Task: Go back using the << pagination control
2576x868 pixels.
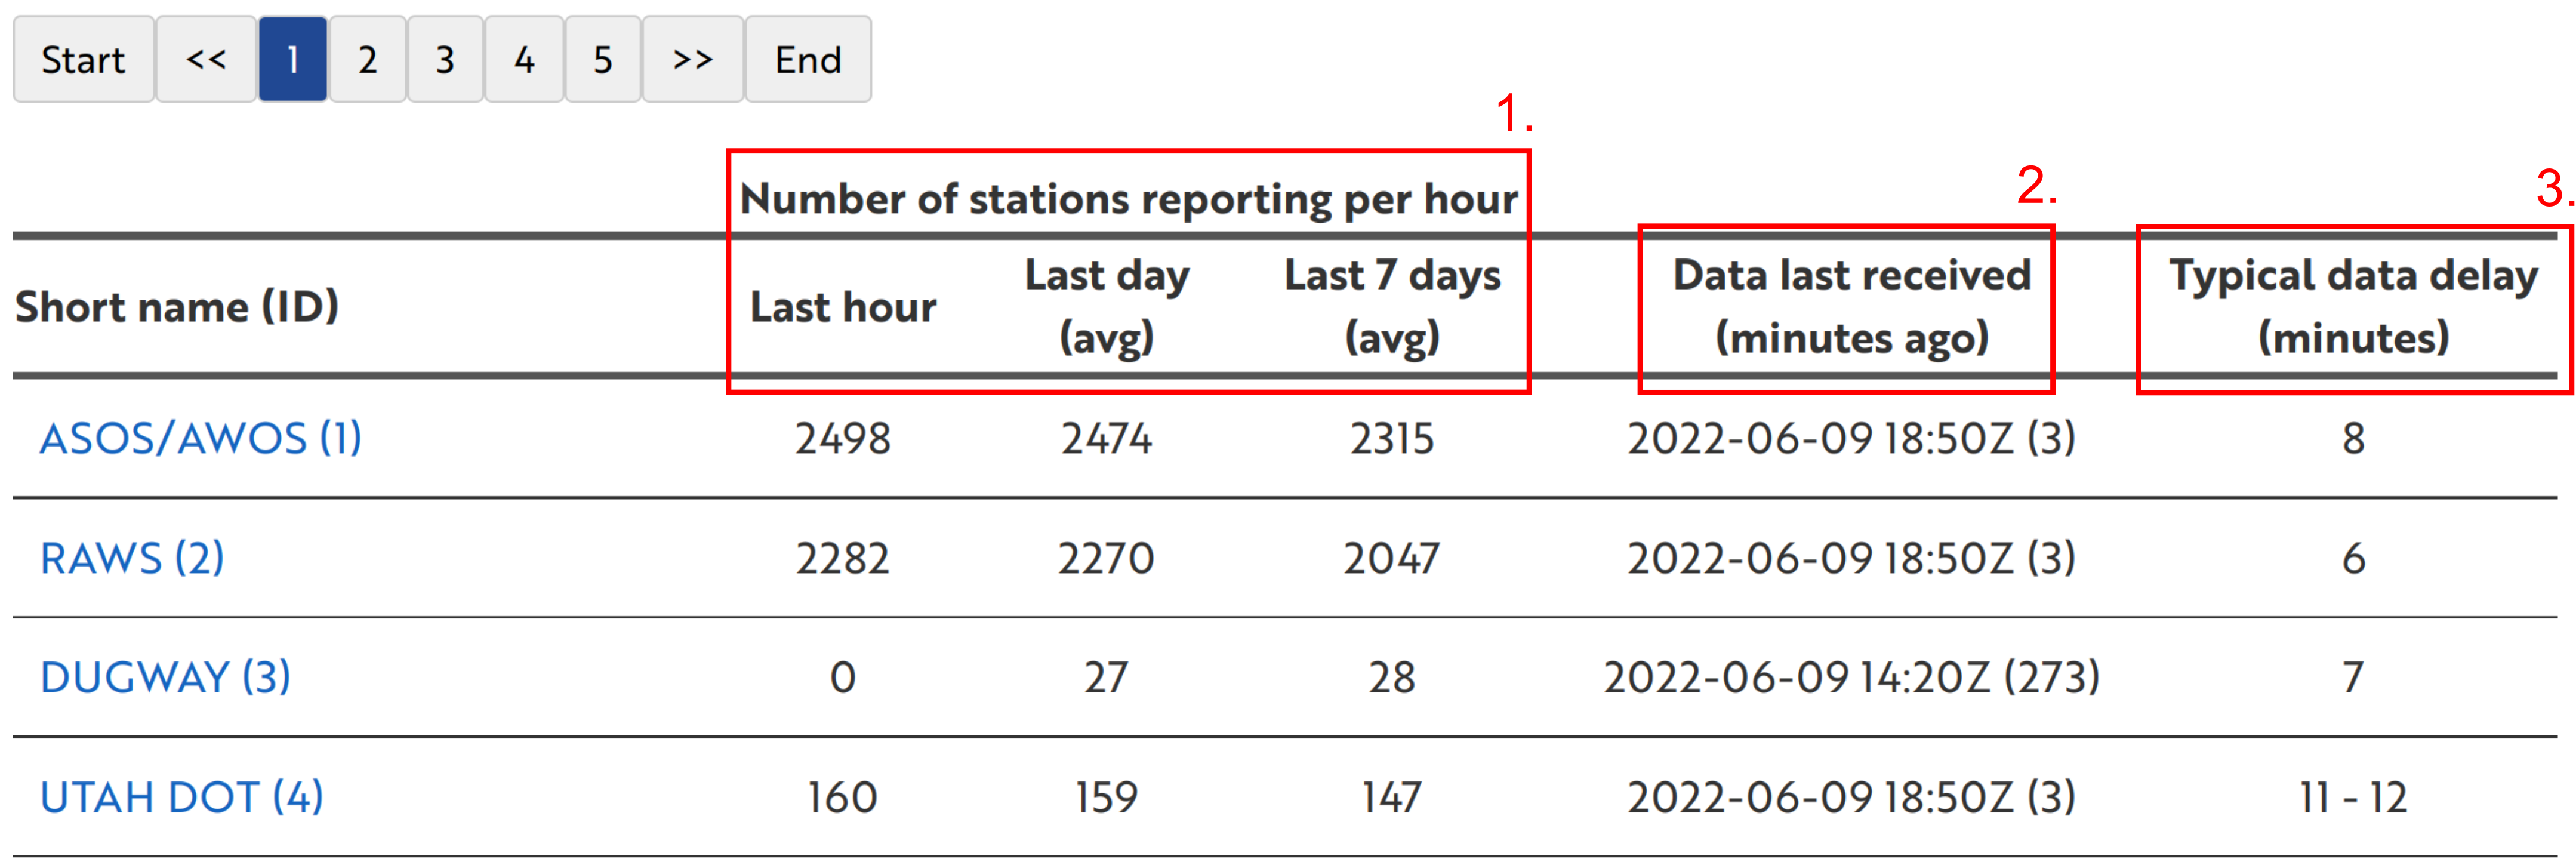Action: [205, 60]
